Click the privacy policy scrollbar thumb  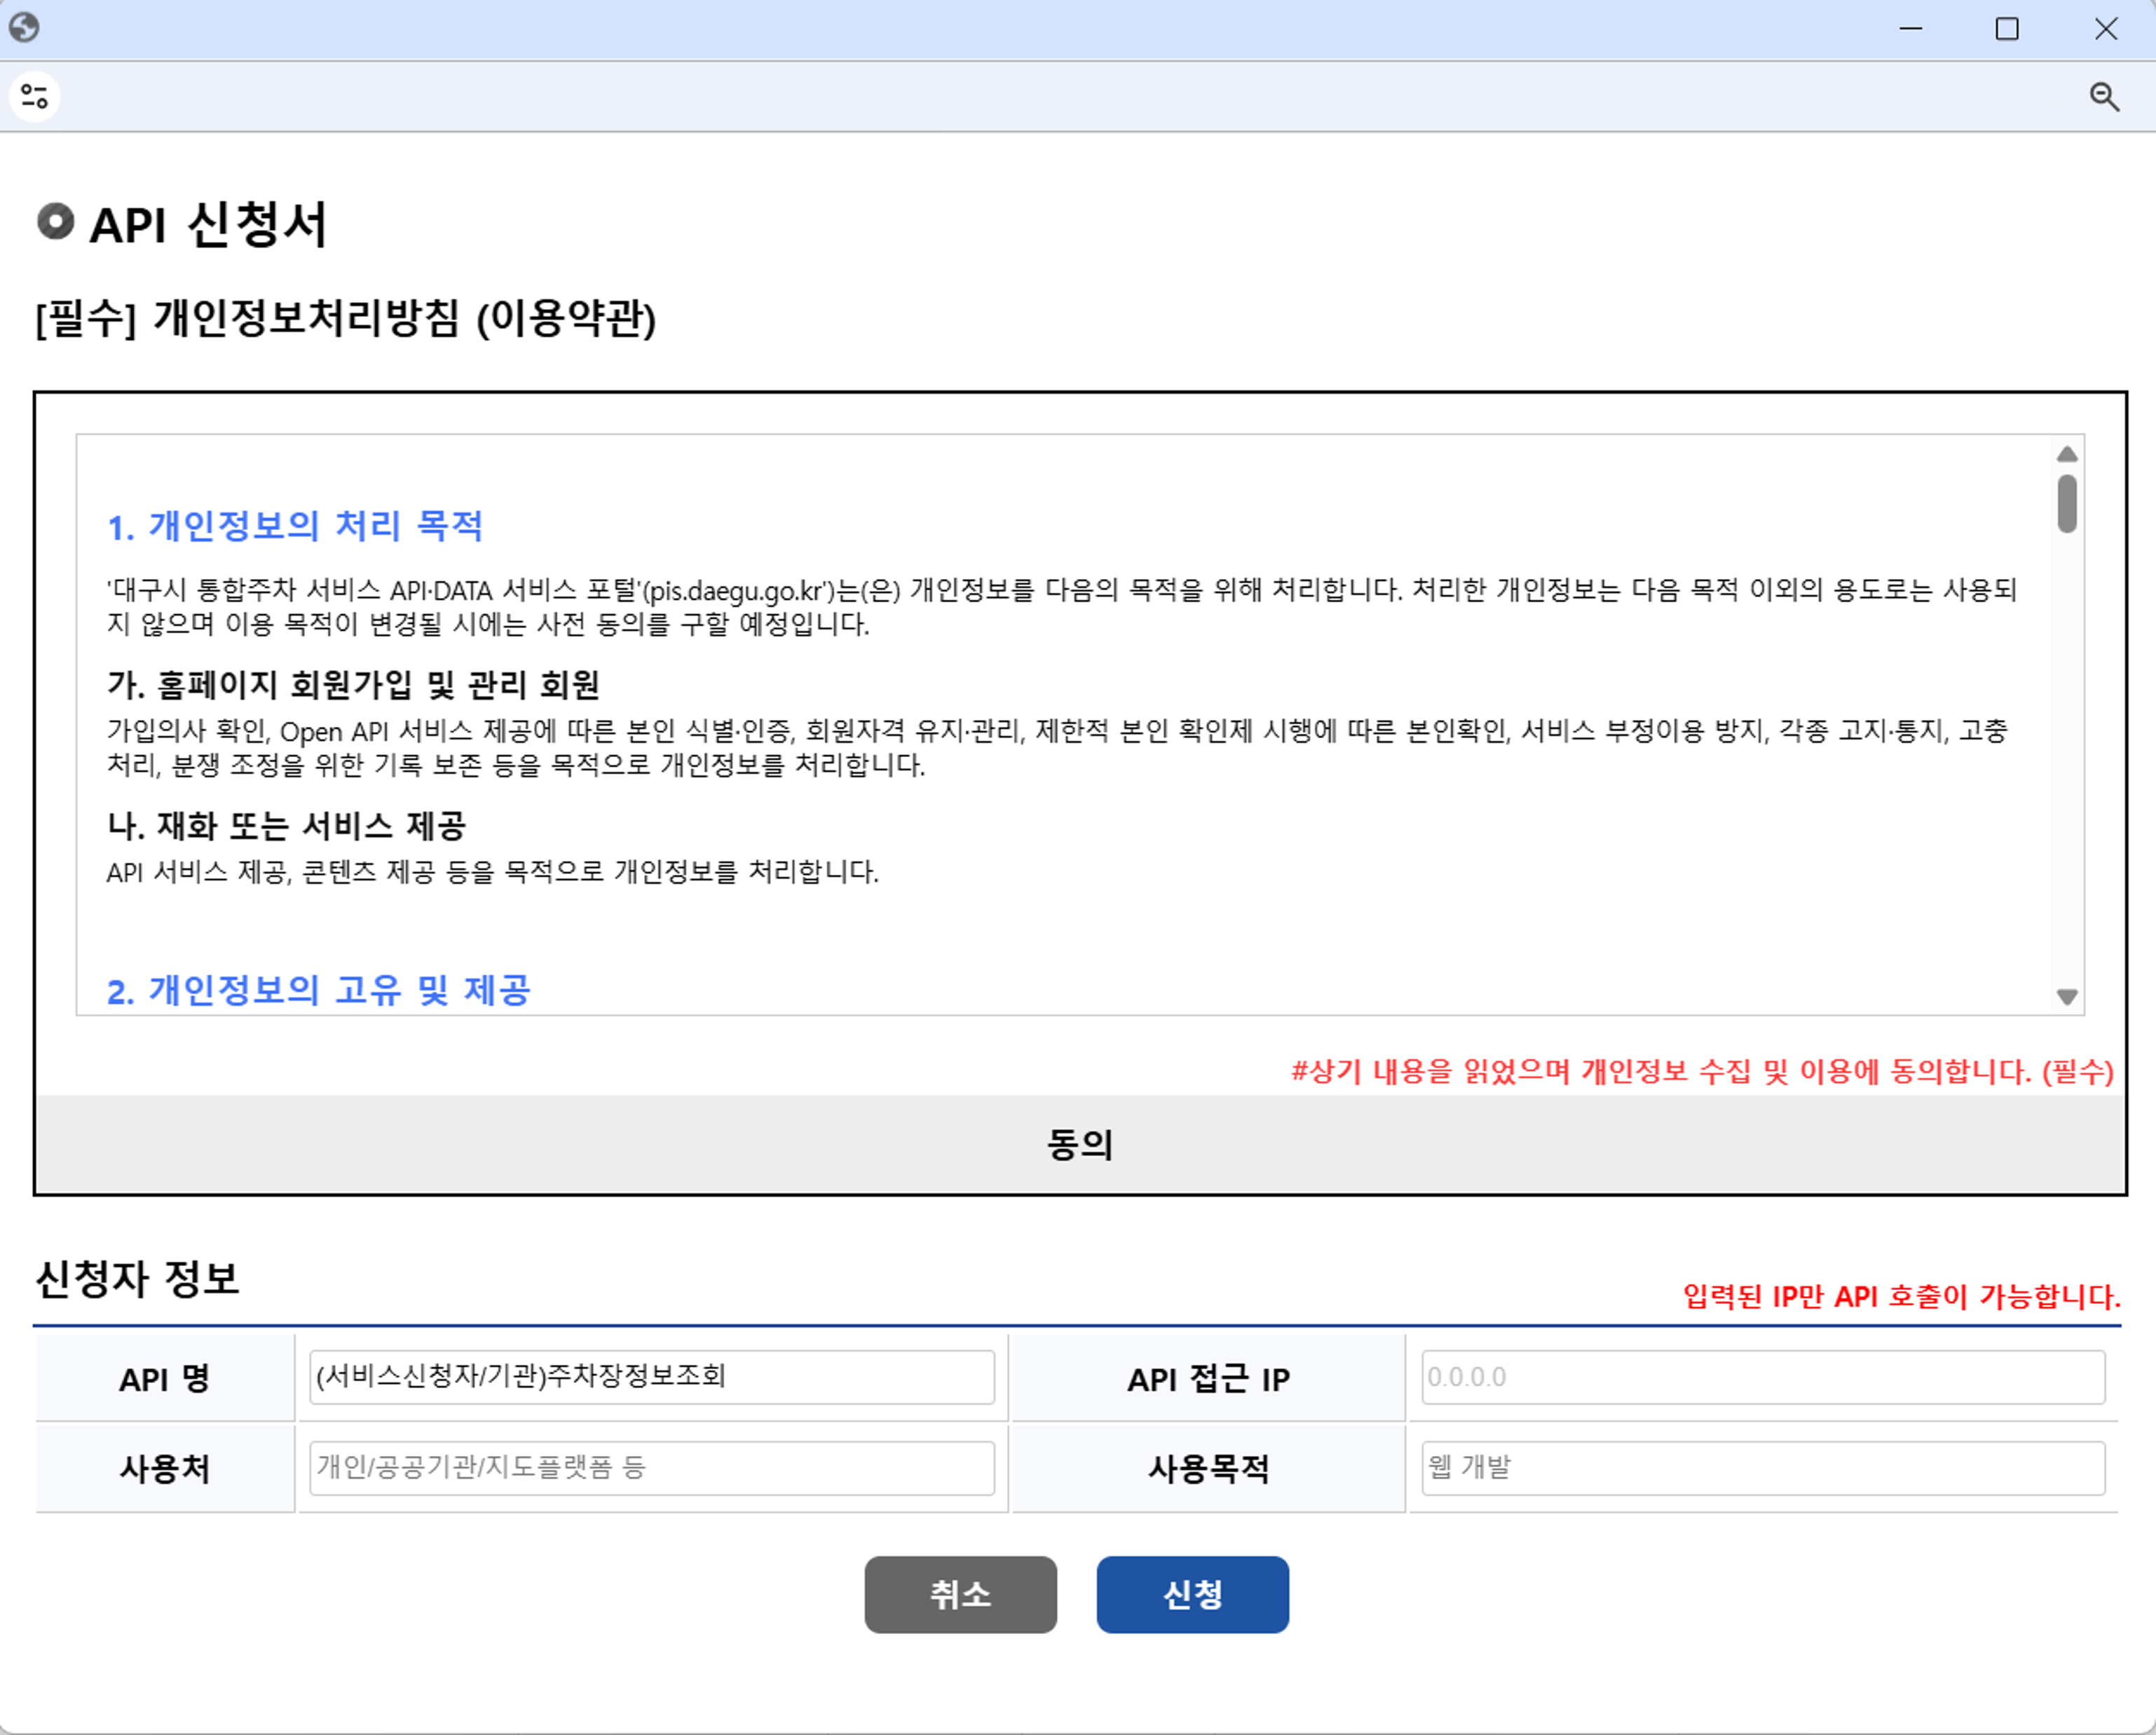2067,504
